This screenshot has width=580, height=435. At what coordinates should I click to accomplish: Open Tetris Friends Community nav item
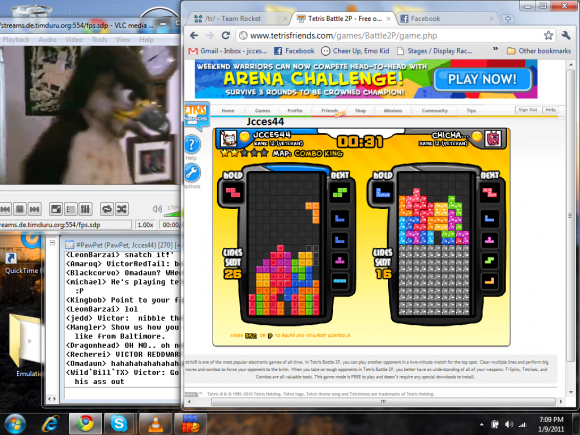tap(435, 111)
